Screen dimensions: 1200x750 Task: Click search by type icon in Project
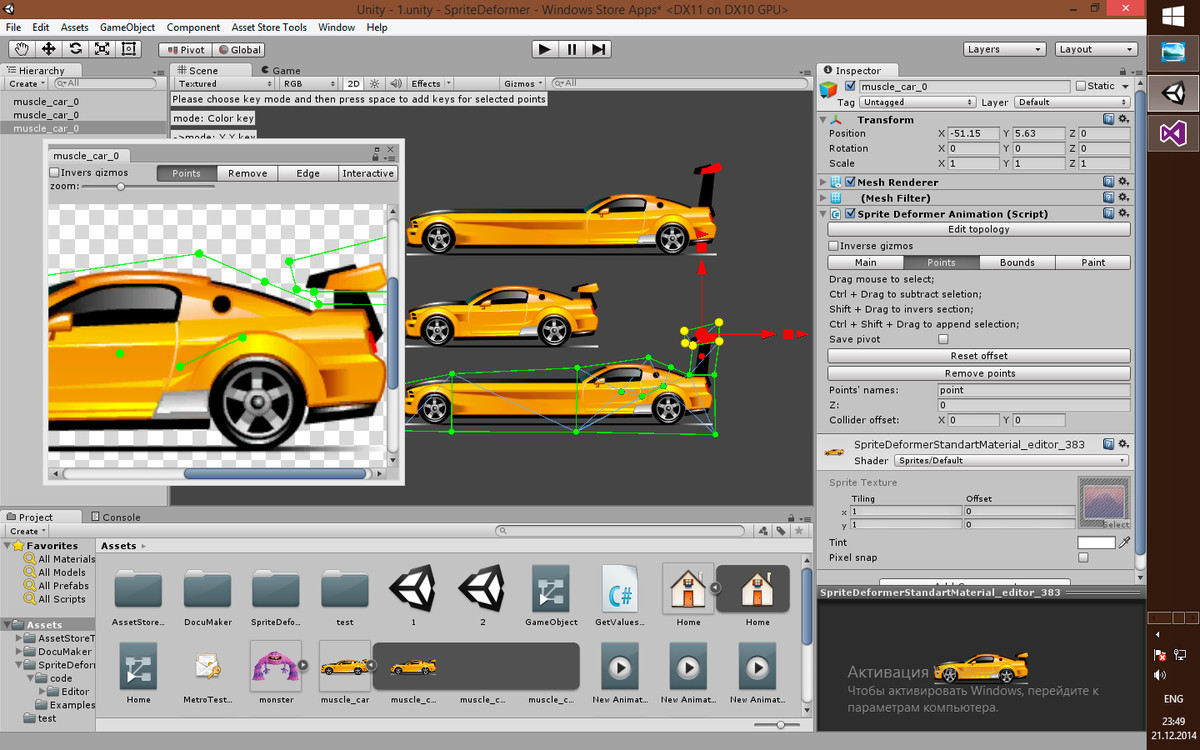pos(764,531)
